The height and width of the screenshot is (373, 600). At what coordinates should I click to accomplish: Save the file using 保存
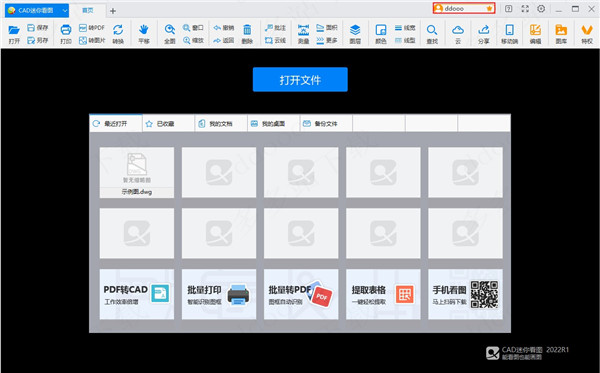point(38,28)
